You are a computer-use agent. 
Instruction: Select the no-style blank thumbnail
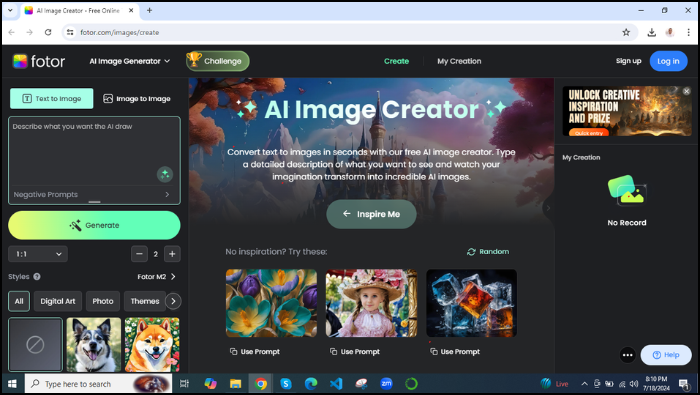point(36,345)
